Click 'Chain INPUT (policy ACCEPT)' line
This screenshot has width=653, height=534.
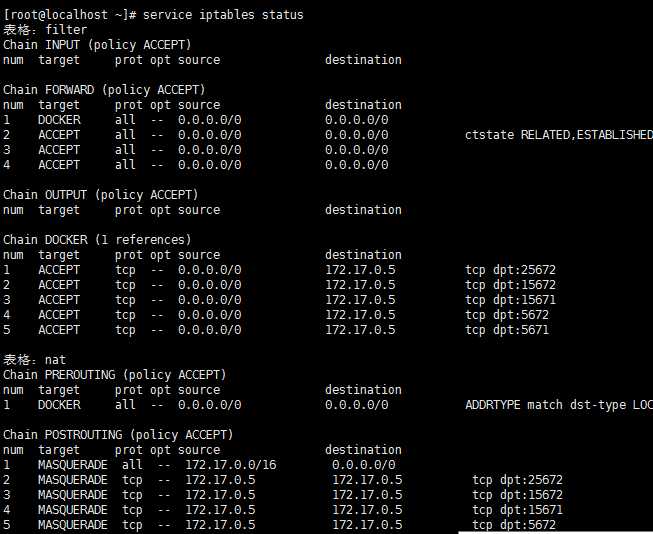pos(97,45)
